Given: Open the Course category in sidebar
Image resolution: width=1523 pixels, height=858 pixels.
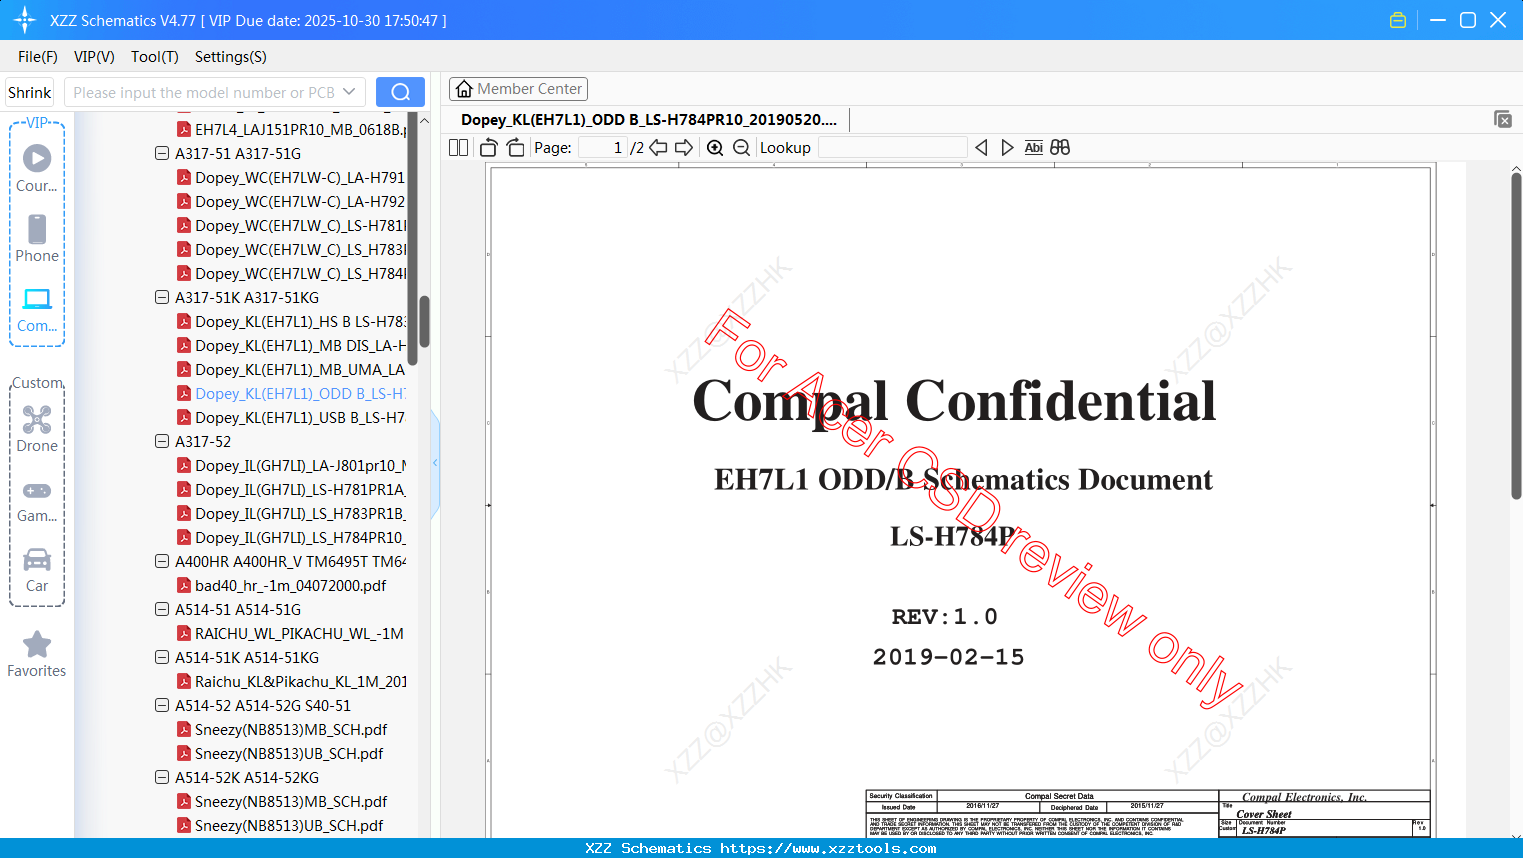Looking at the screenshot, I should 37,168.
